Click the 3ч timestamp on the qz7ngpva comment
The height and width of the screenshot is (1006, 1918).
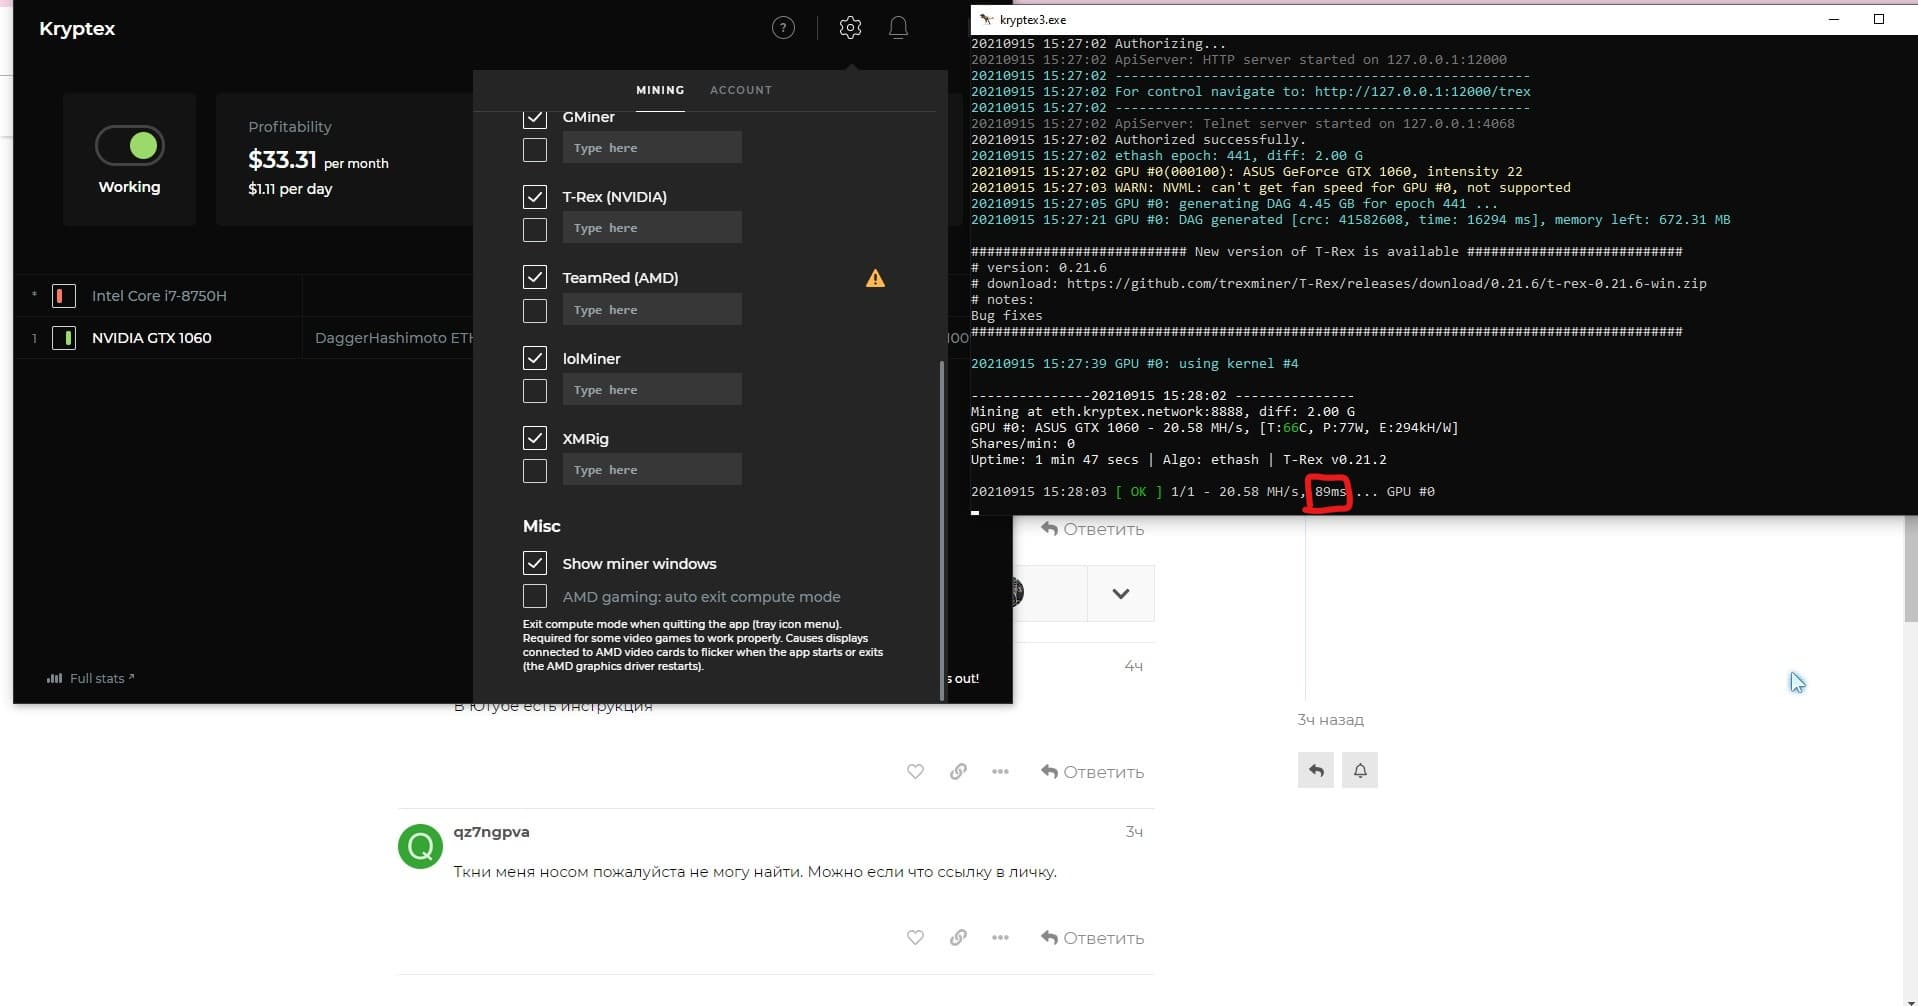point(1133,832)
